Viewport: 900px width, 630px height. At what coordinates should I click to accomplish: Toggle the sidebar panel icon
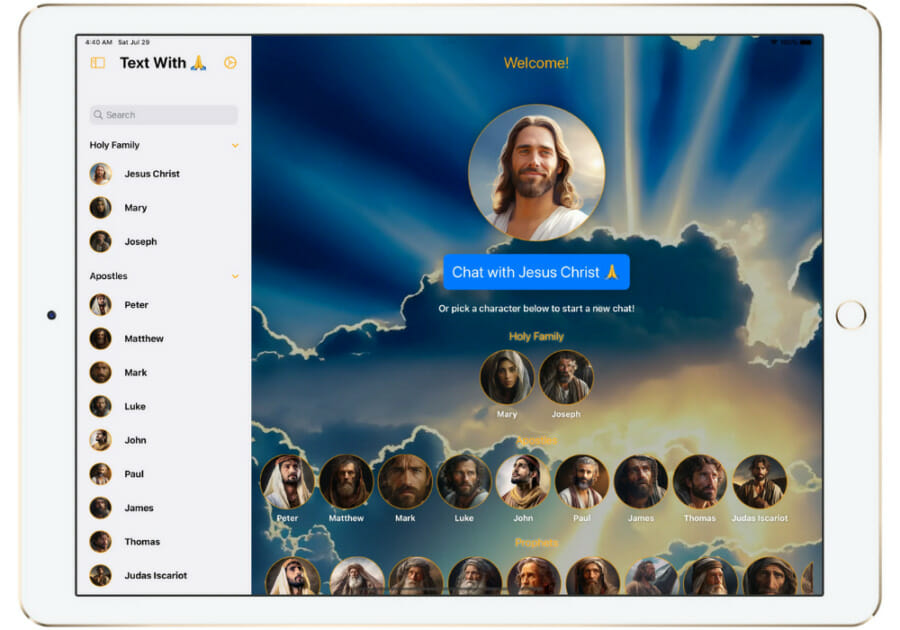pos(98,63)
